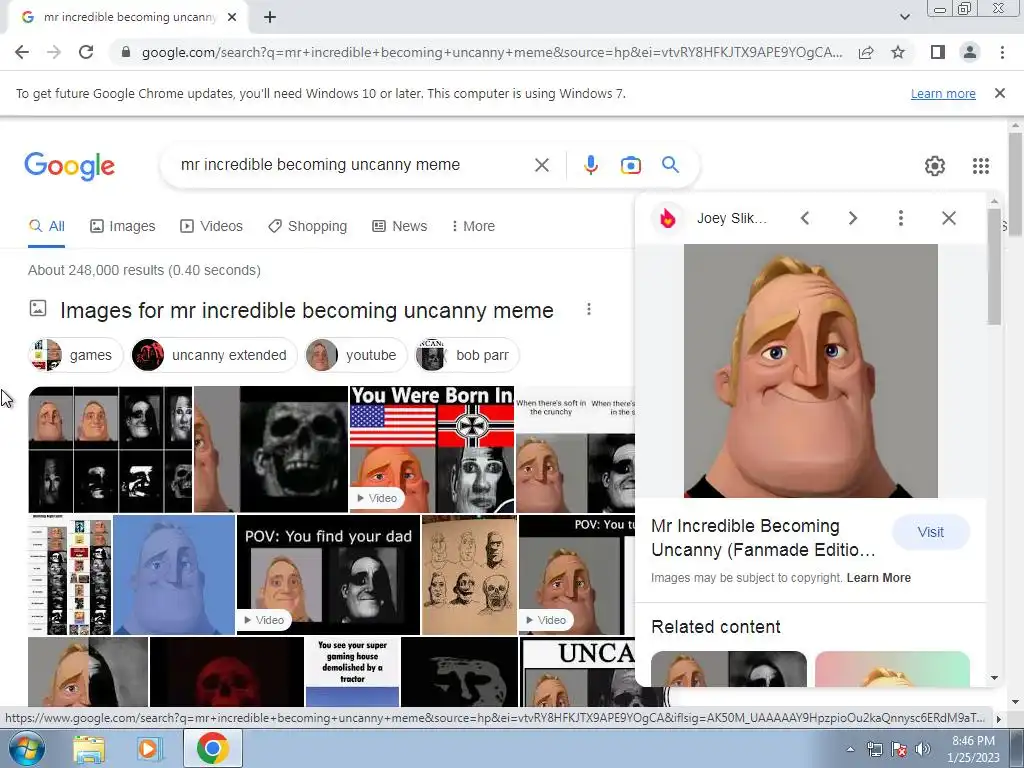Image resolution: width=1024 pixels, height=768 pixels.
Task: Submit the search with the magnifier icon
Action: (x=671, y=165)
